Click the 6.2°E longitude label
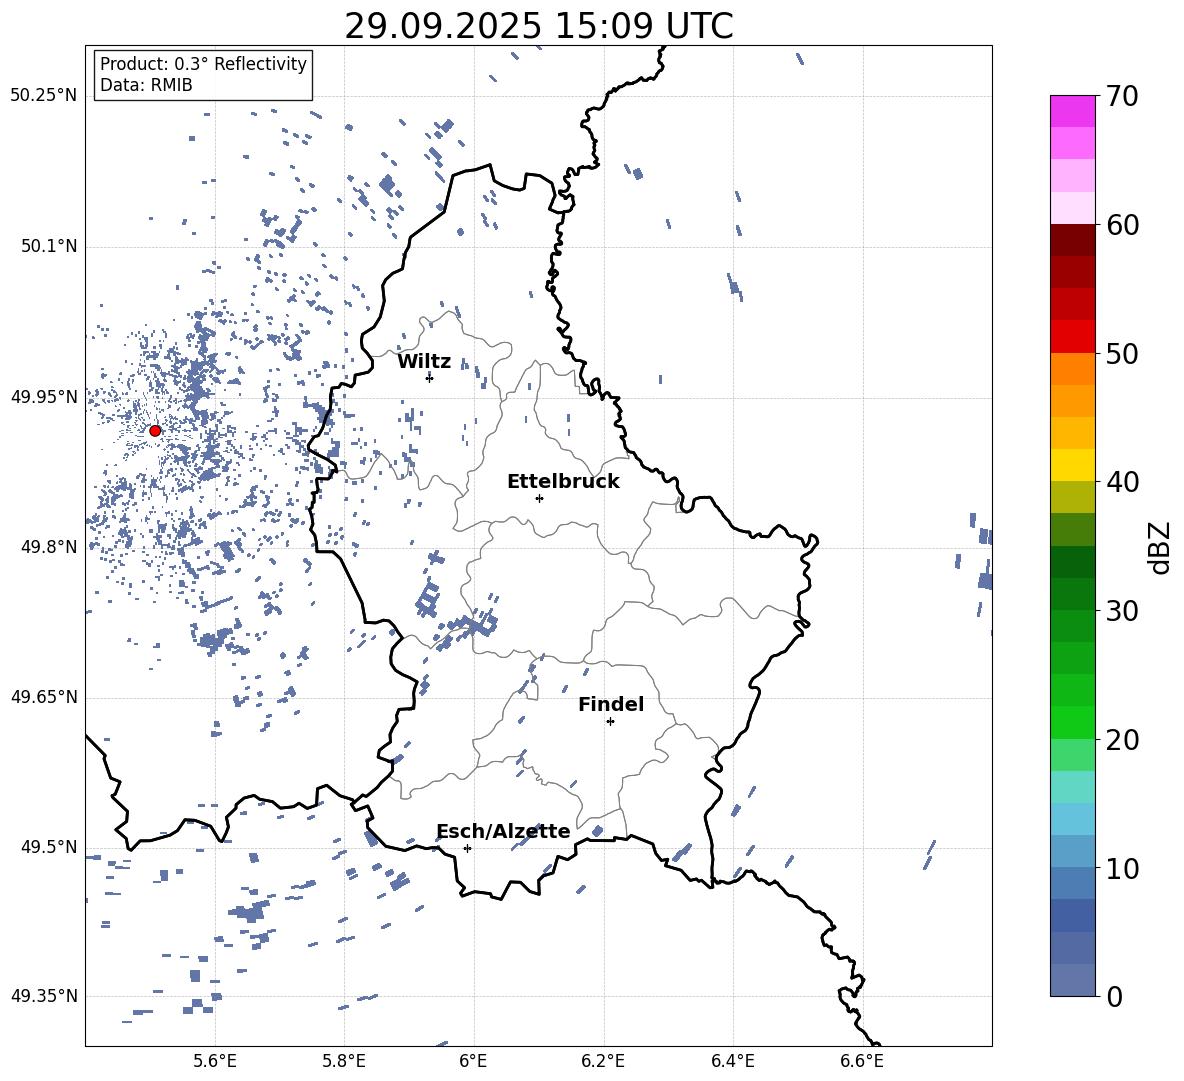The height and width of the screenshot is (1081, 1184). [x=603, y=1061]
